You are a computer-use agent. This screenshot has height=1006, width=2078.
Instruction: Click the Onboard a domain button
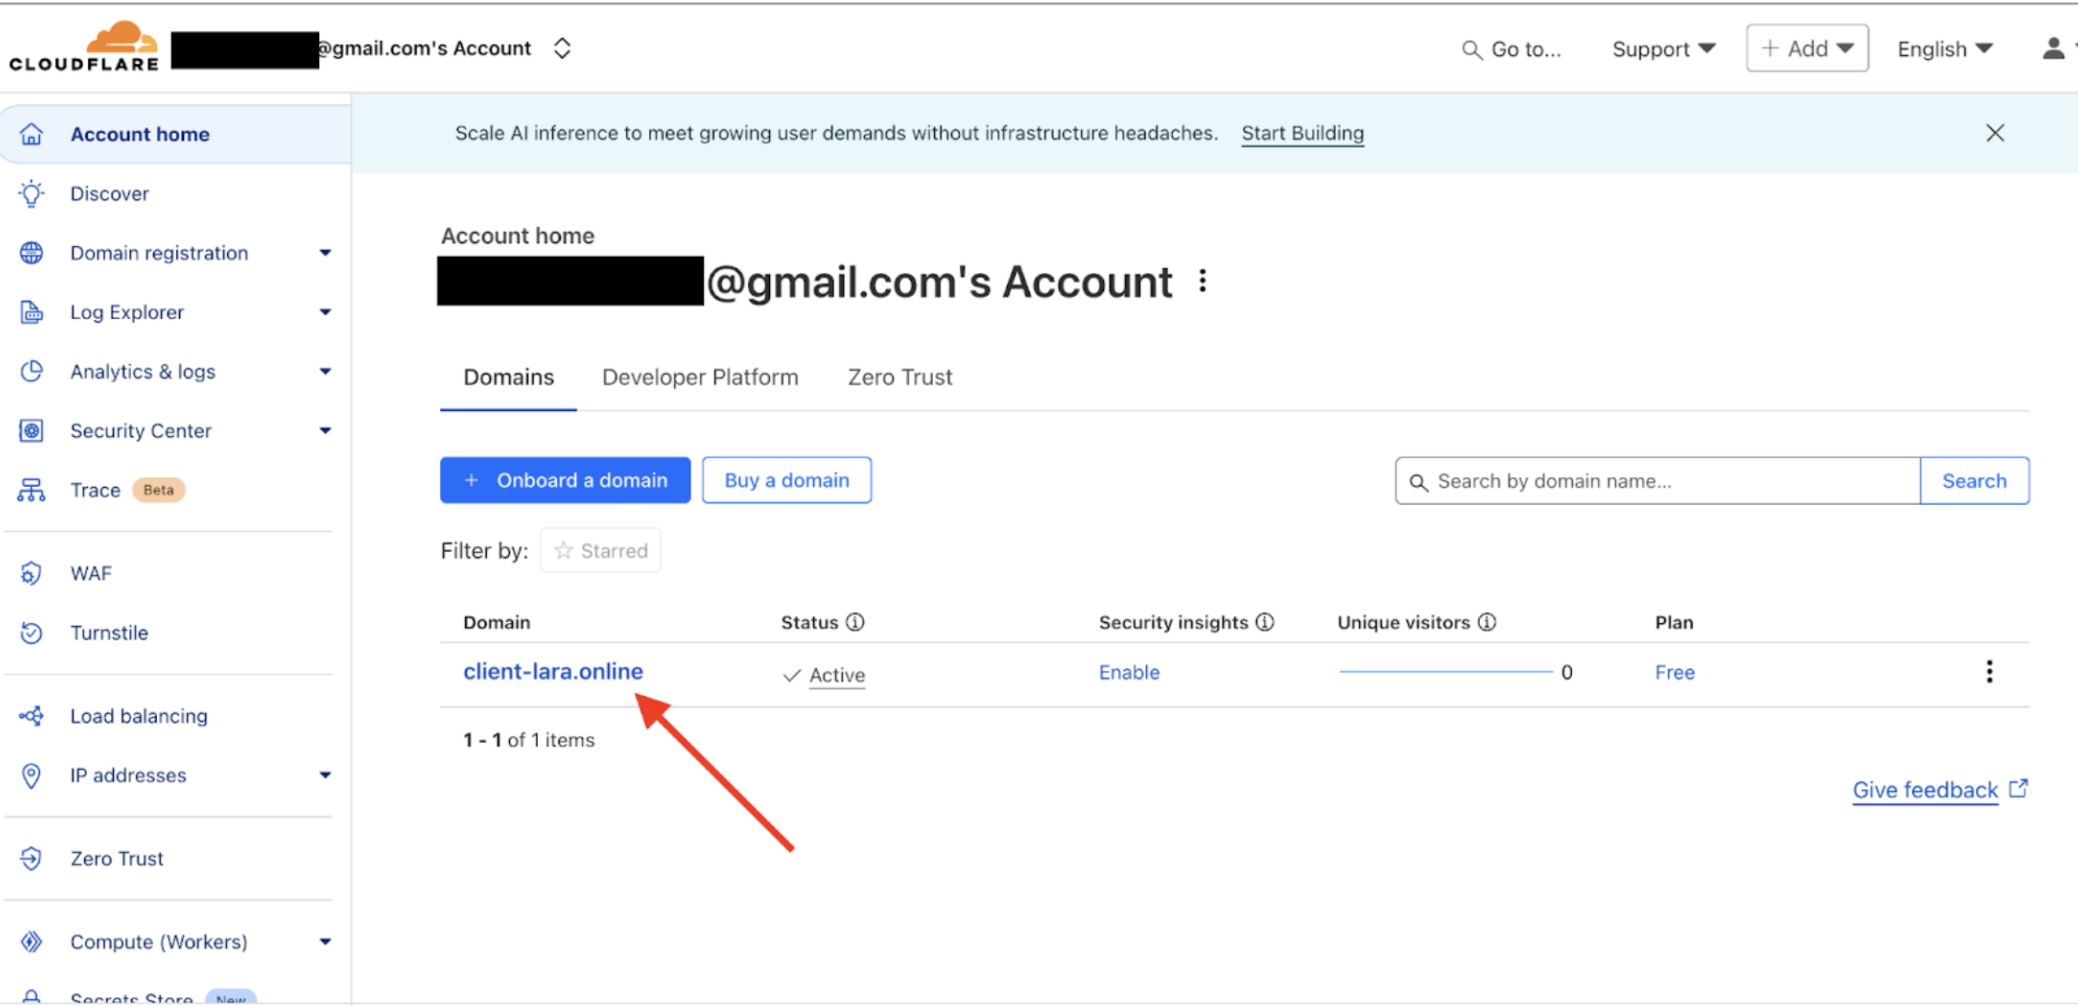pyautogui.click(x=565, y=480)
